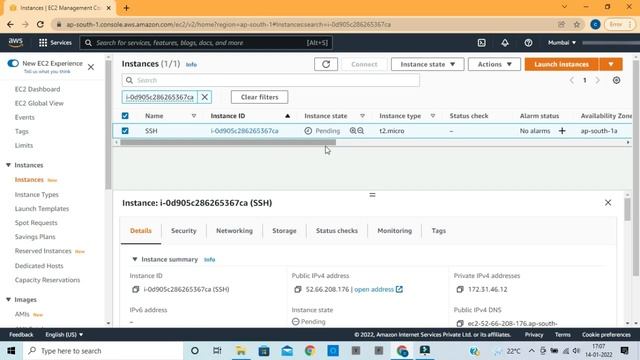
Task: Copy the public IPv4 DNS
Action: 460,323
